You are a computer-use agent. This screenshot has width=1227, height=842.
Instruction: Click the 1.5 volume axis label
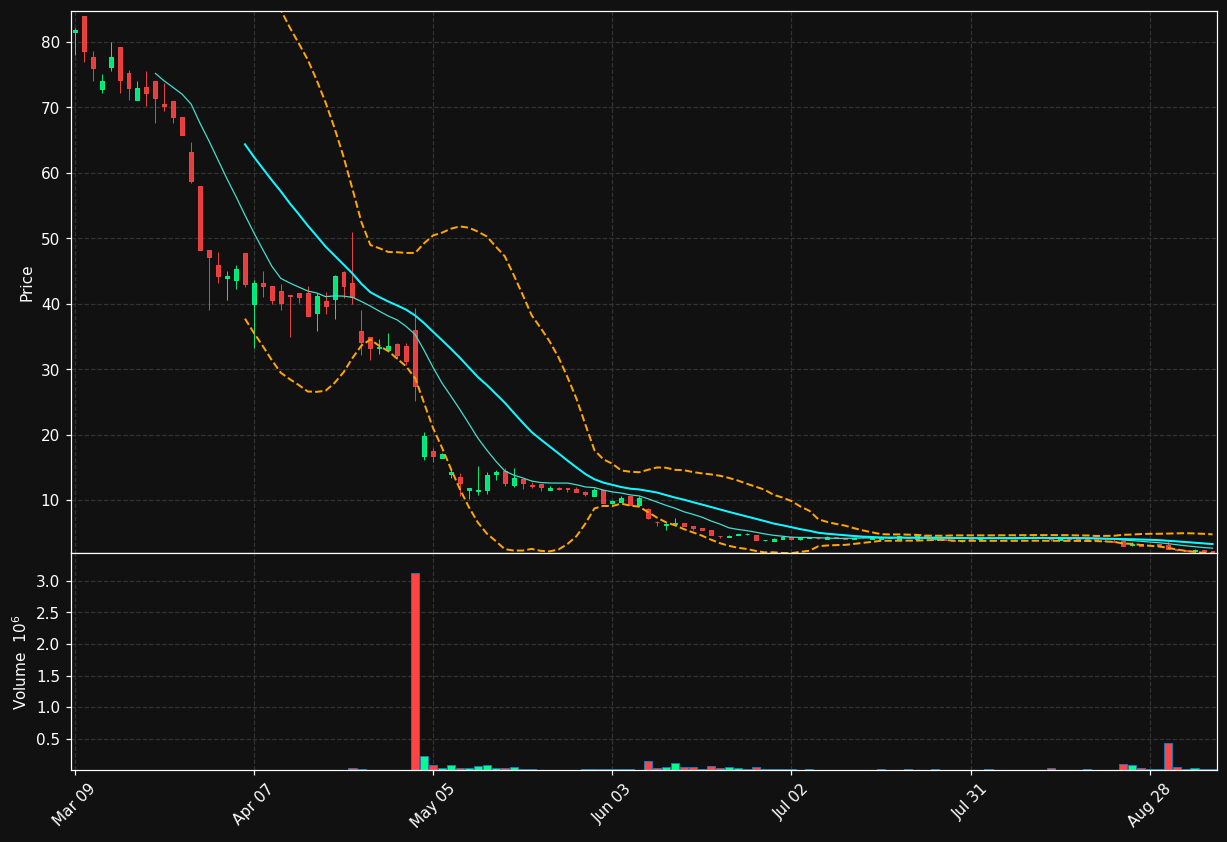tap(50, 677)
